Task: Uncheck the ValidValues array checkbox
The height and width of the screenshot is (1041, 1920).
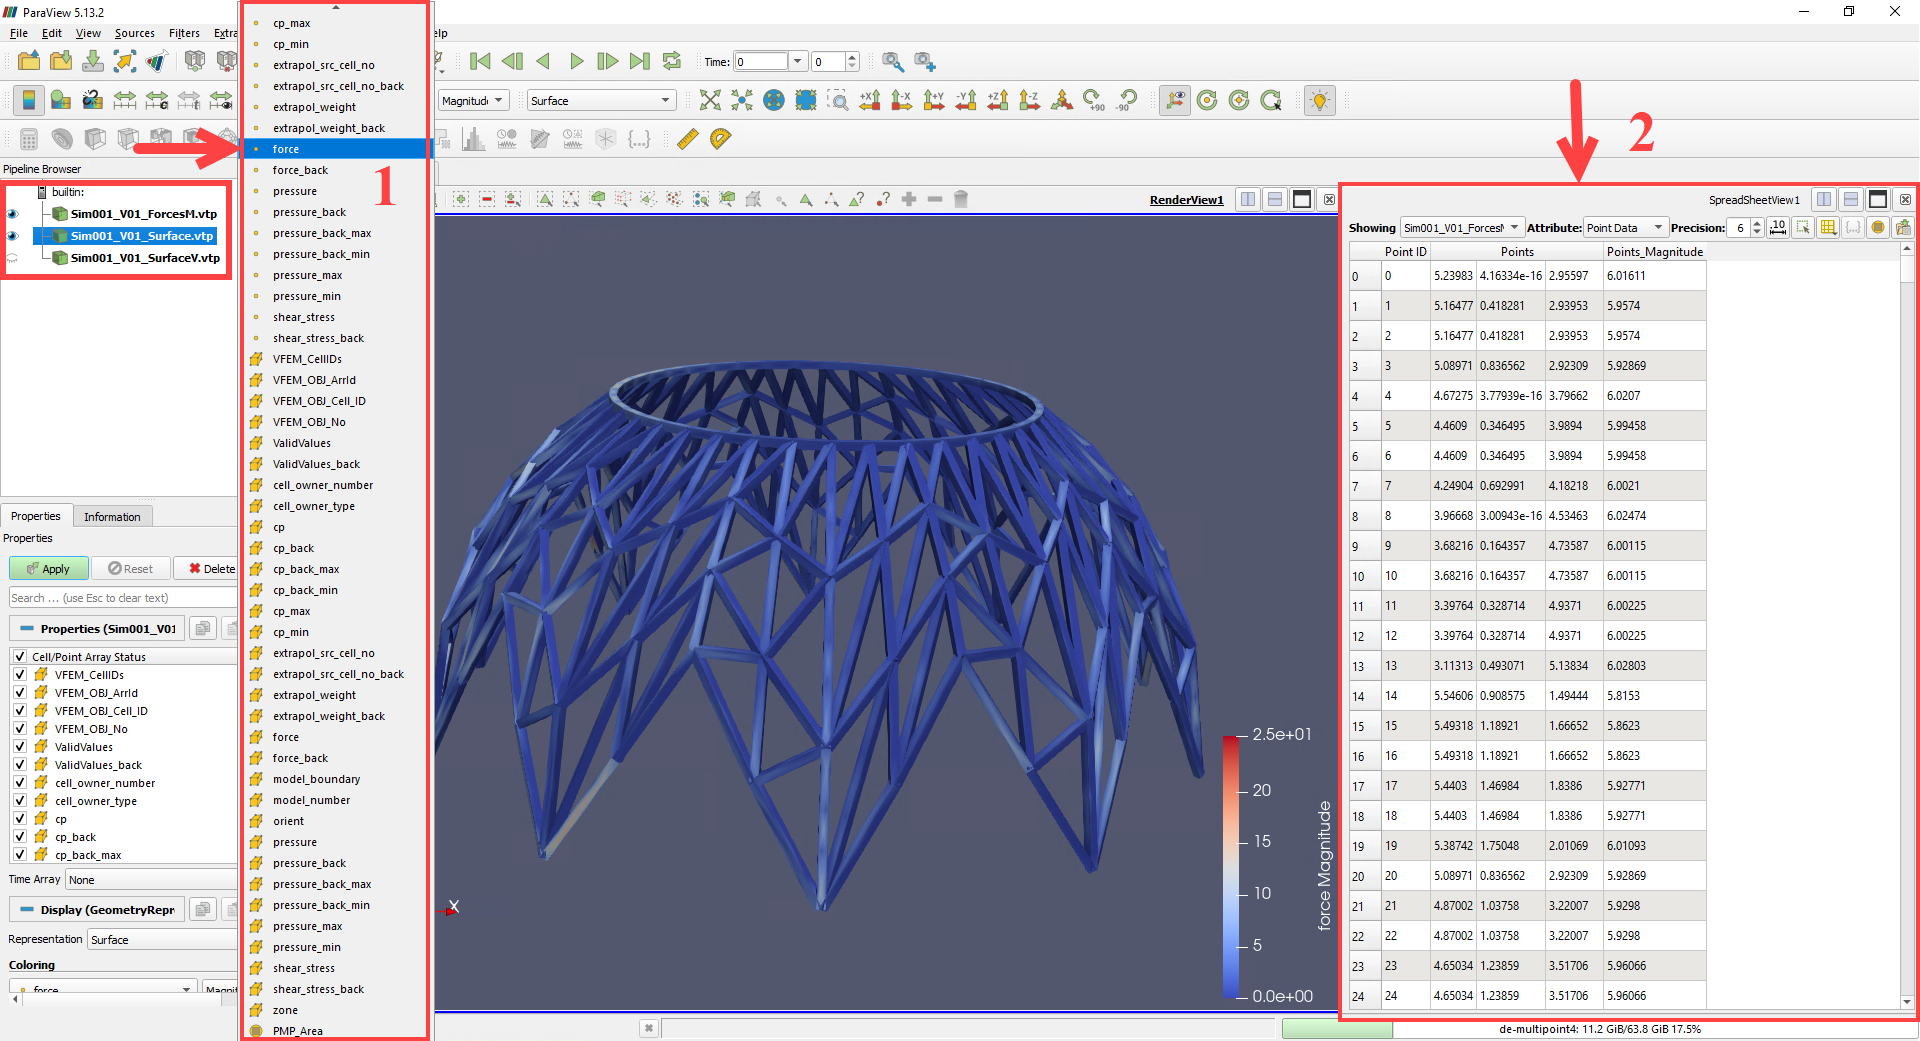Action: pyautogui.click(x=20, y=746)
